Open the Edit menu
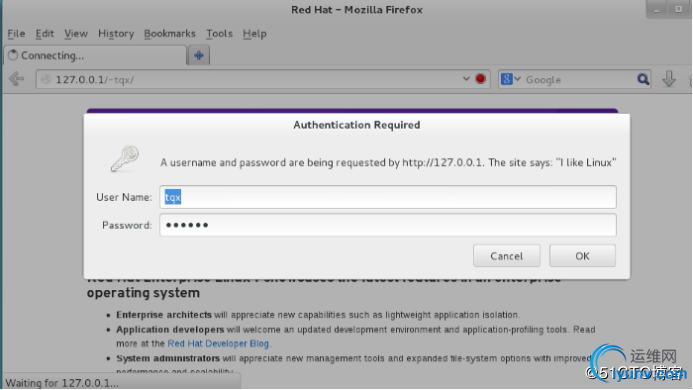693x390 pixels. (x=45, y=34)
